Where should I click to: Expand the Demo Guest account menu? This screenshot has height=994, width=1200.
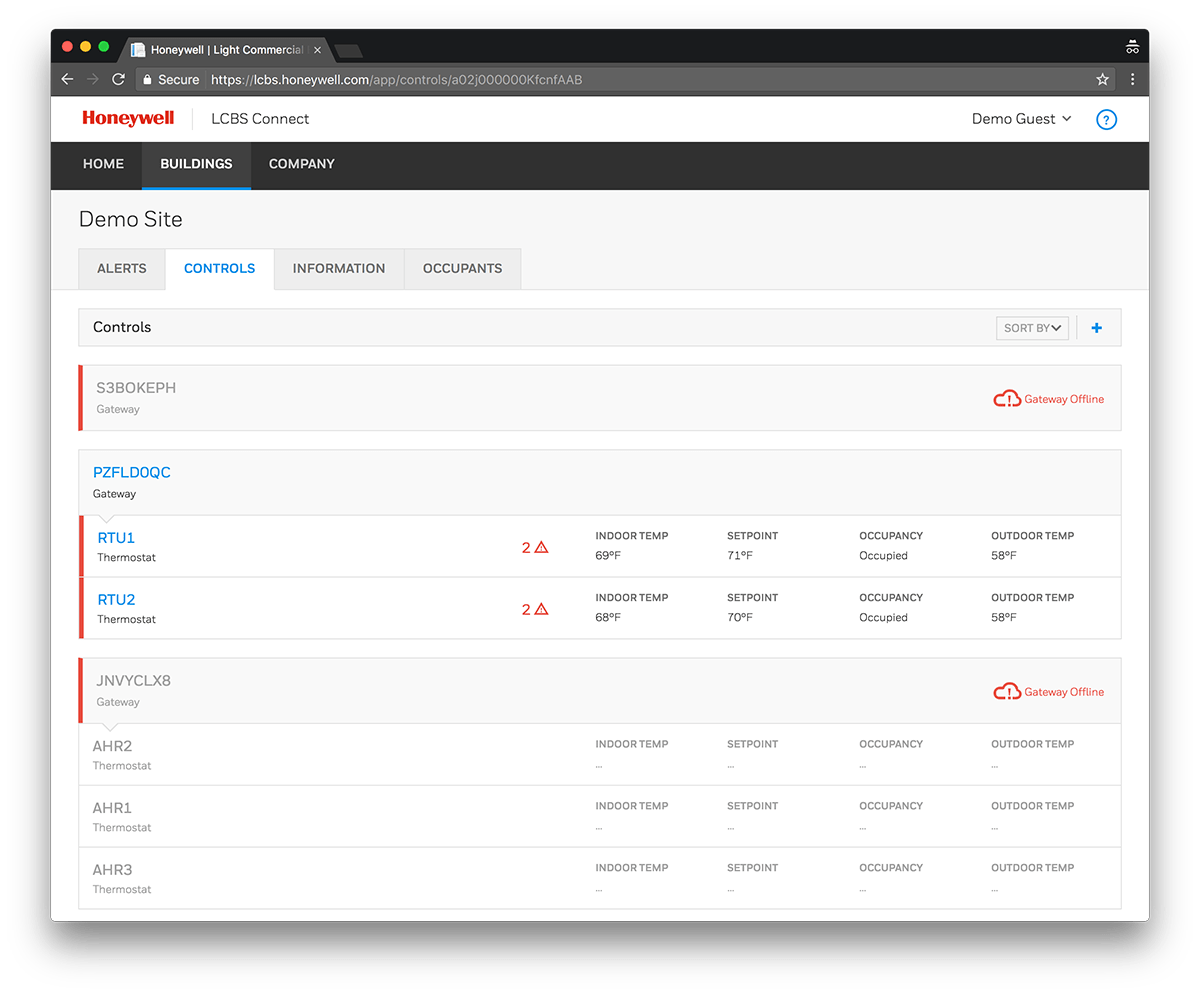tap(1021, 118)
